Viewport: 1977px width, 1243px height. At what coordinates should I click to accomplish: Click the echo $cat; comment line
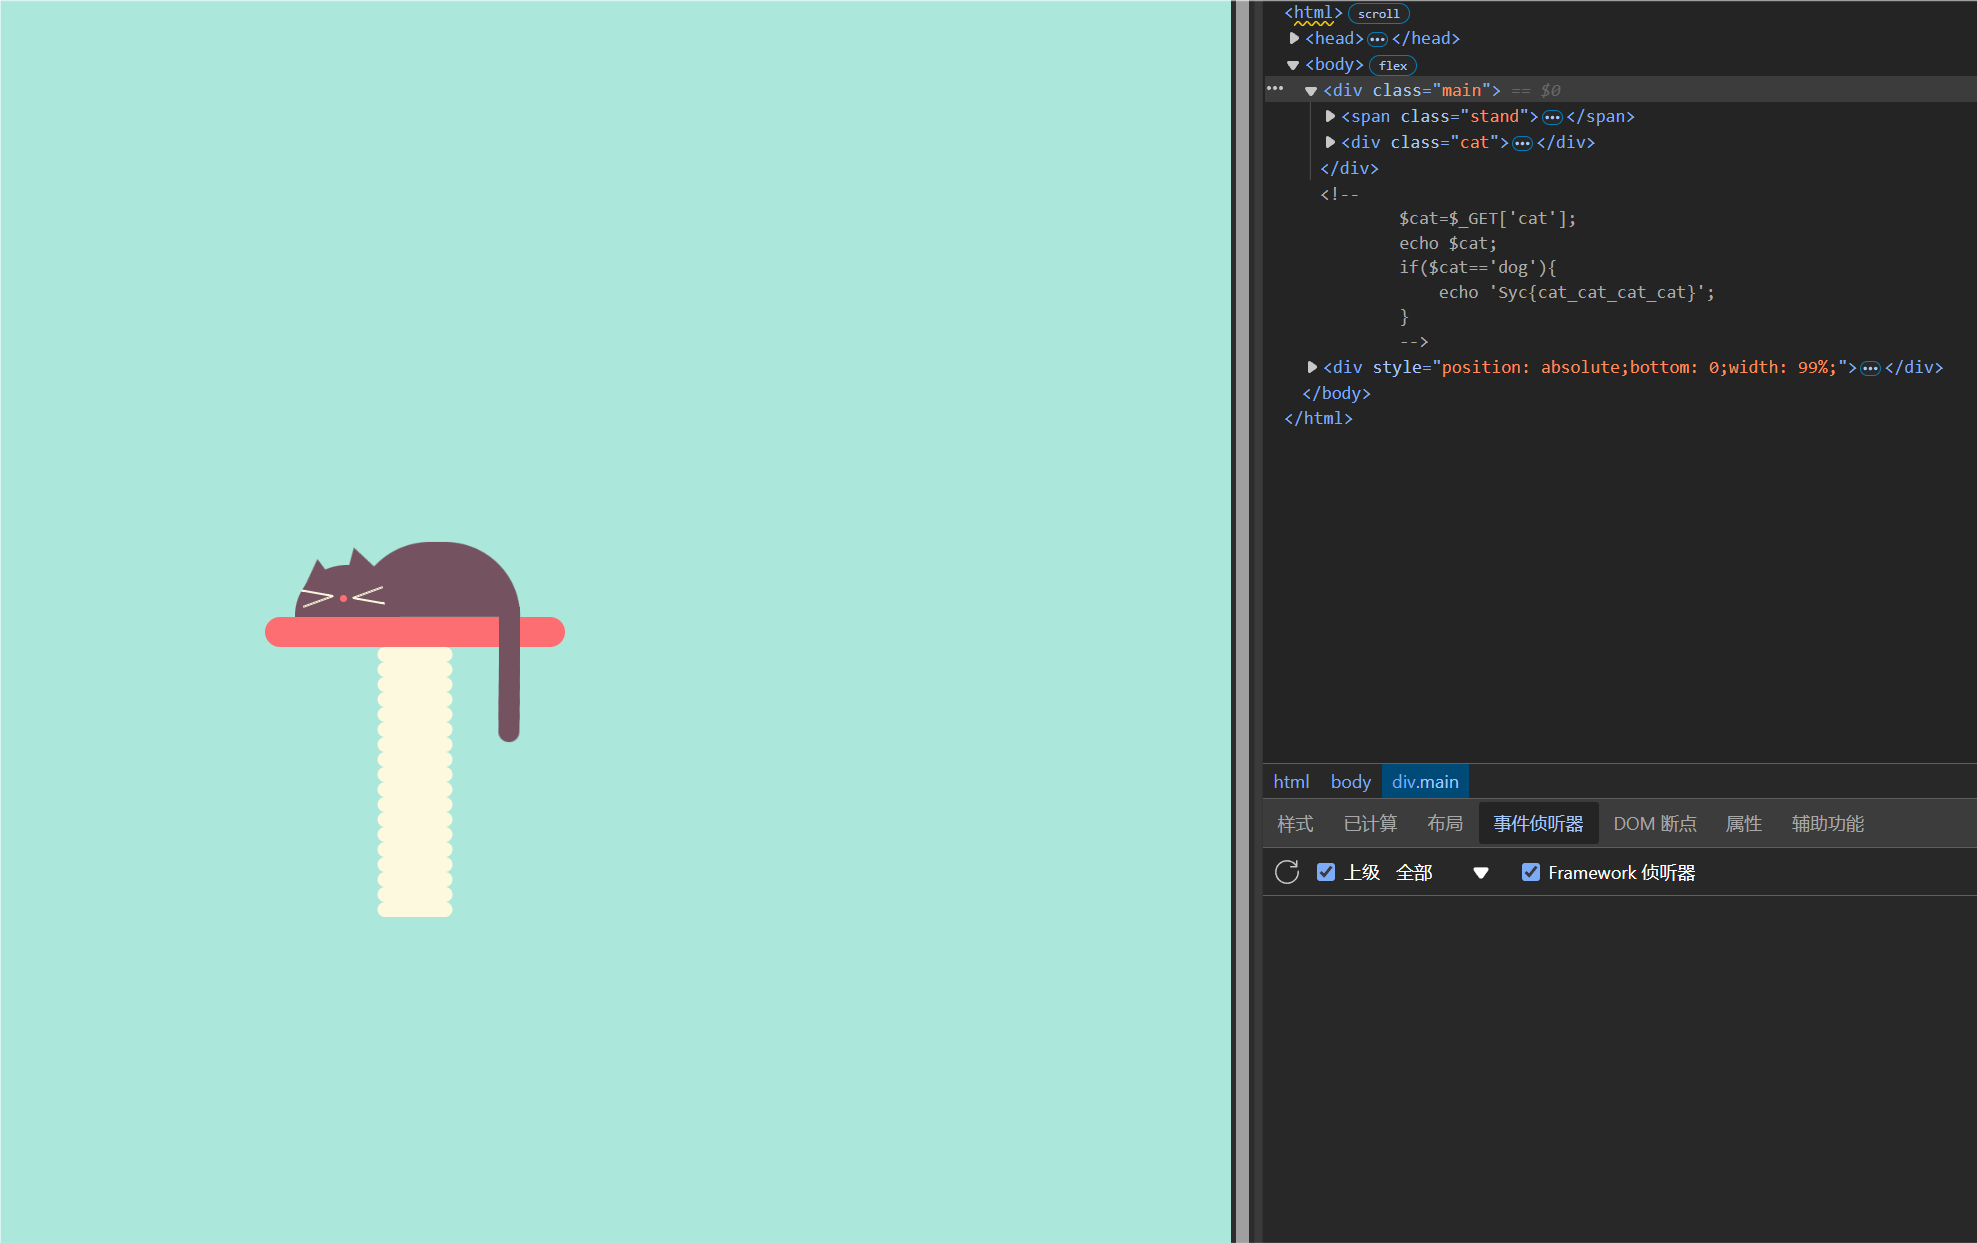1448,243
